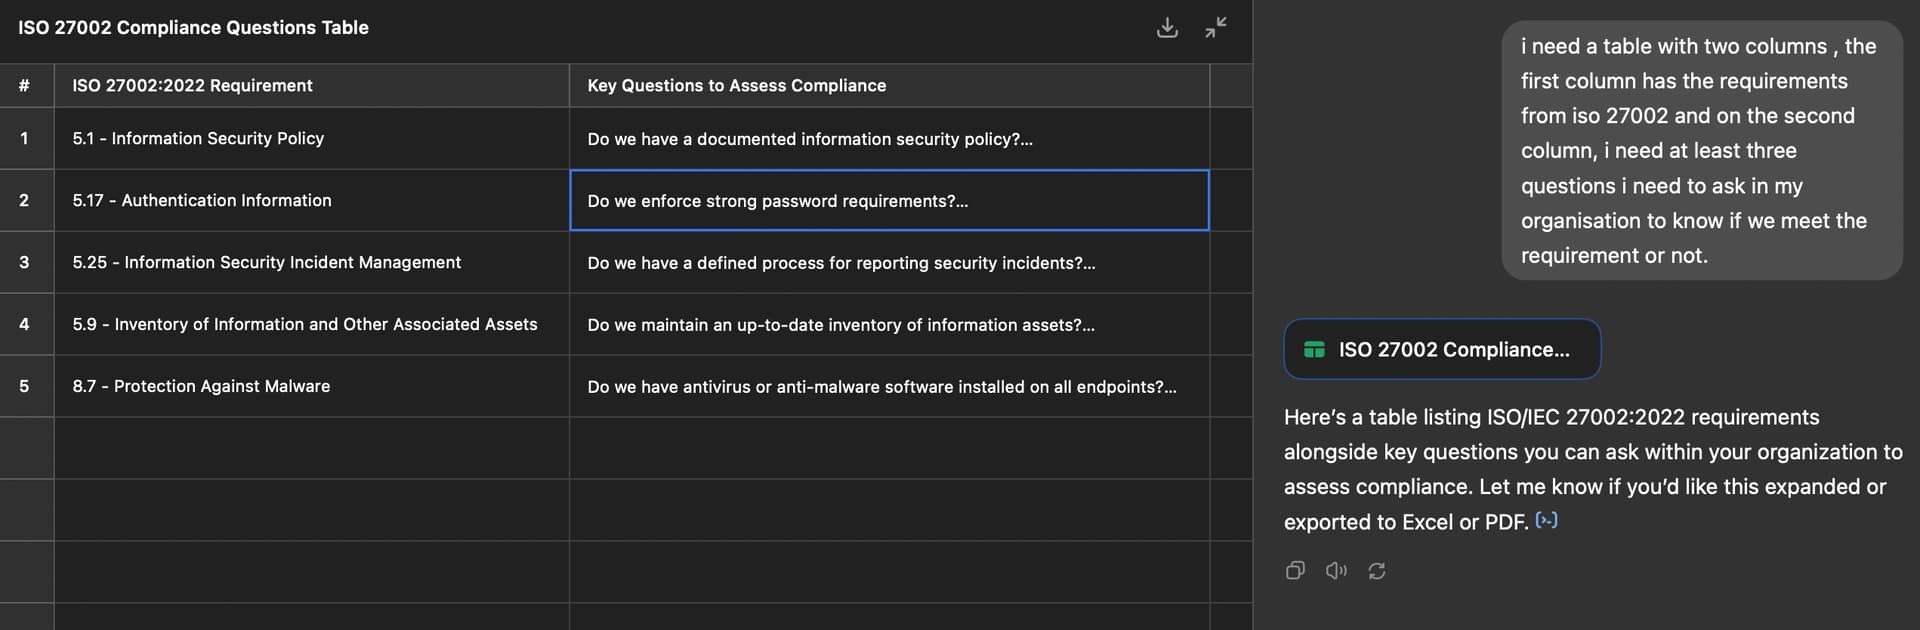This screenshot has height=630, width=1920.
Task: Select row number 4
Action: tap(27, 324)
